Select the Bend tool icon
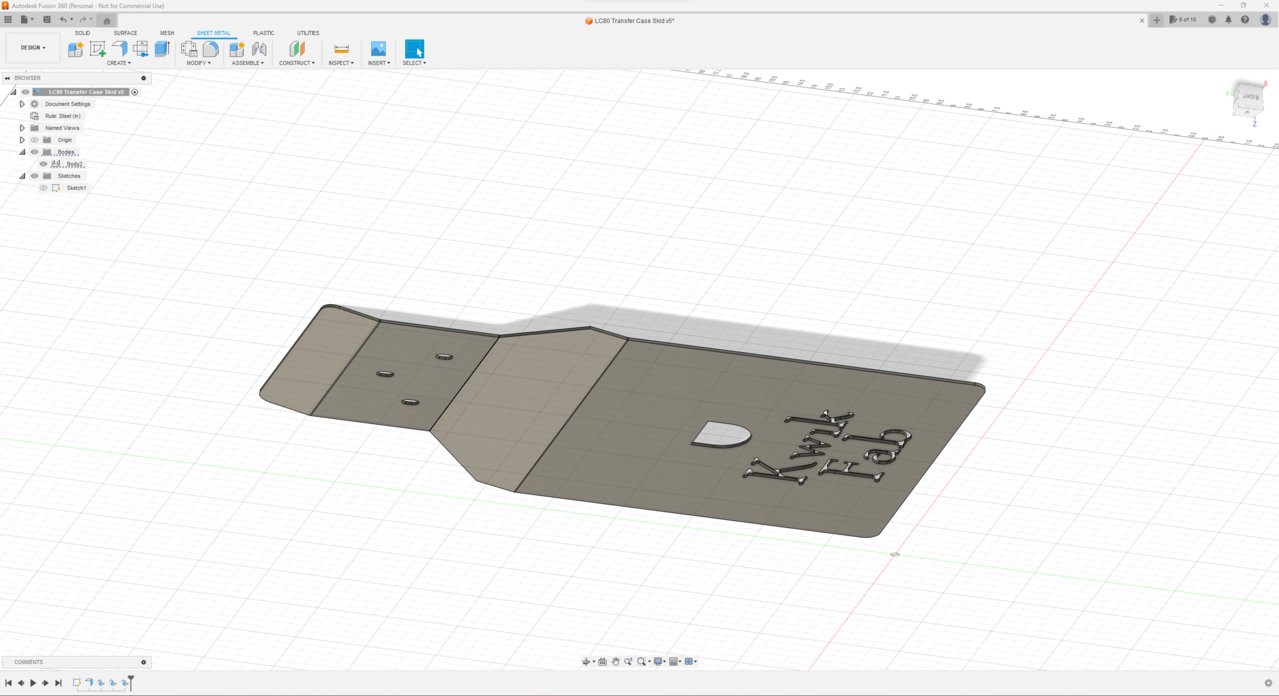The height and width of the screenshot is (696, 1279). [x=141, y=49]
